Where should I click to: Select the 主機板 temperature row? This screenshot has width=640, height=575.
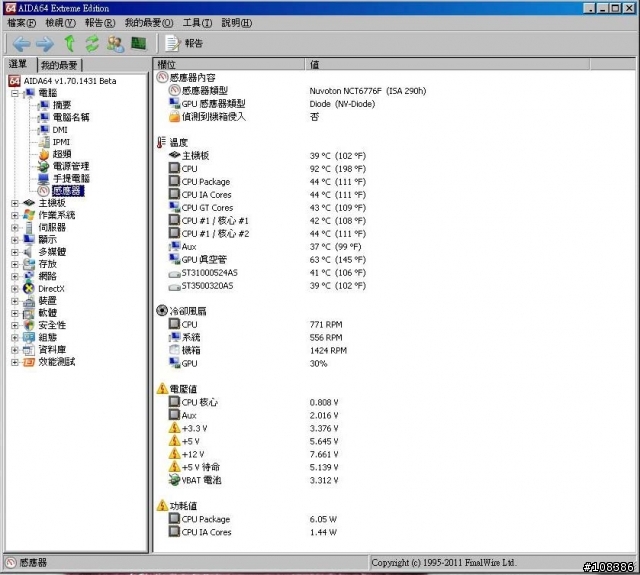[267, 155]
